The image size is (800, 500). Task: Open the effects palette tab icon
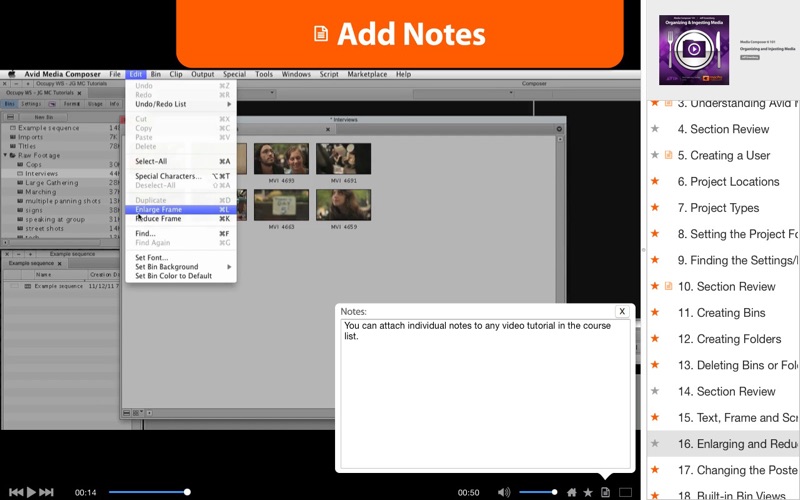tap(52, 104)
